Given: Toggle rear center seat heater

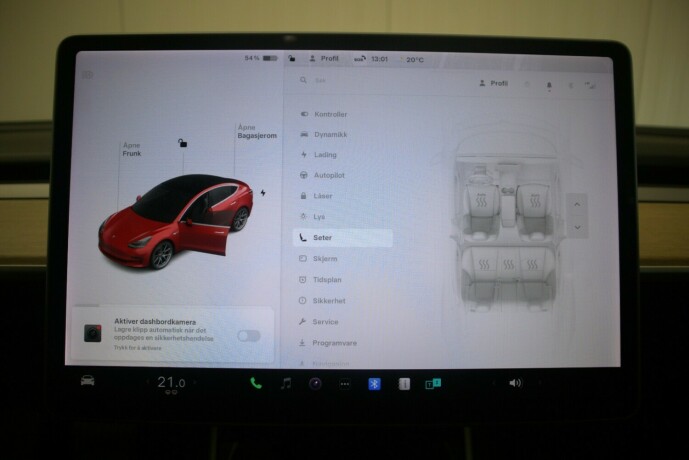Looking at the screenshot, I should (x=508, y=264).
